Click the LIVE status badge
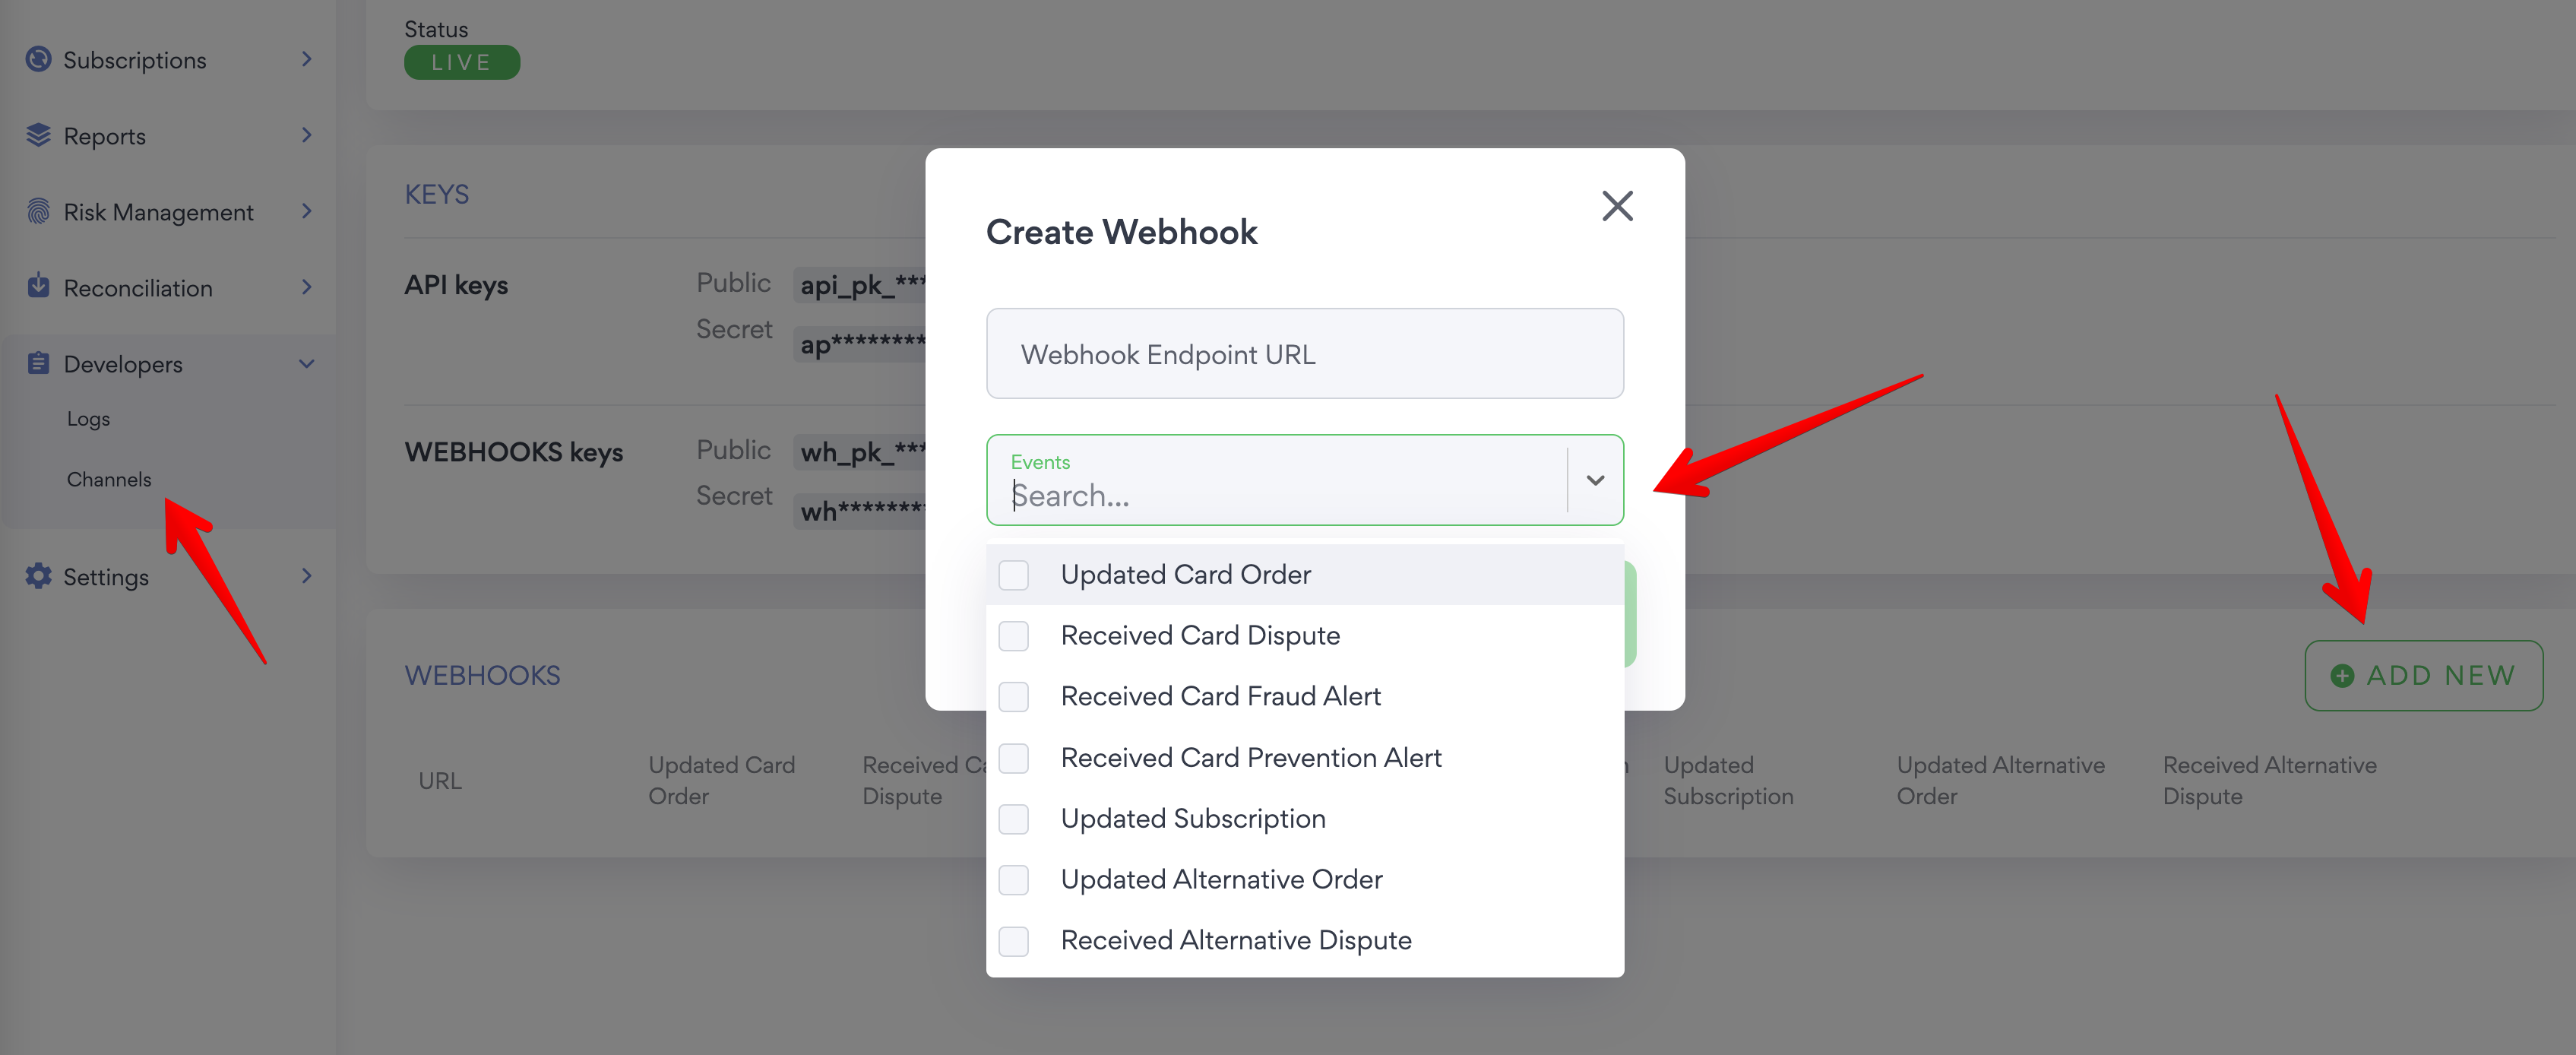This screenshot has height=1055, width=2576. pos(461,61)
